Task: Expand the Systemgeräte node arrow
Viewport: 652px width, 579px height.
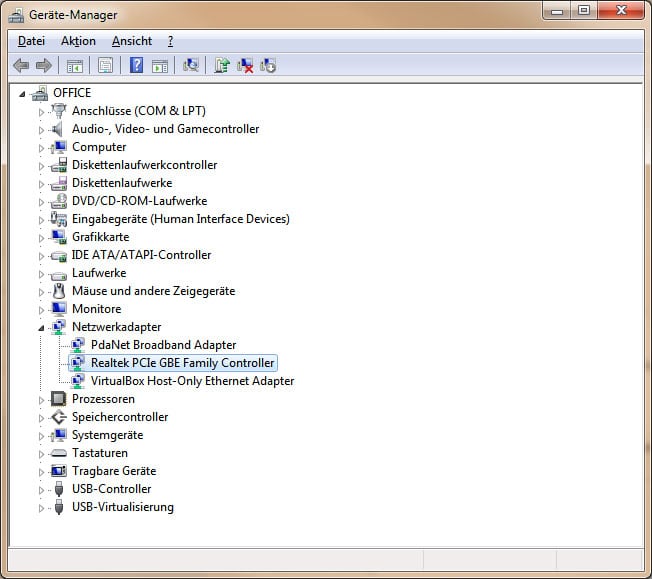Action: point(41,436)
